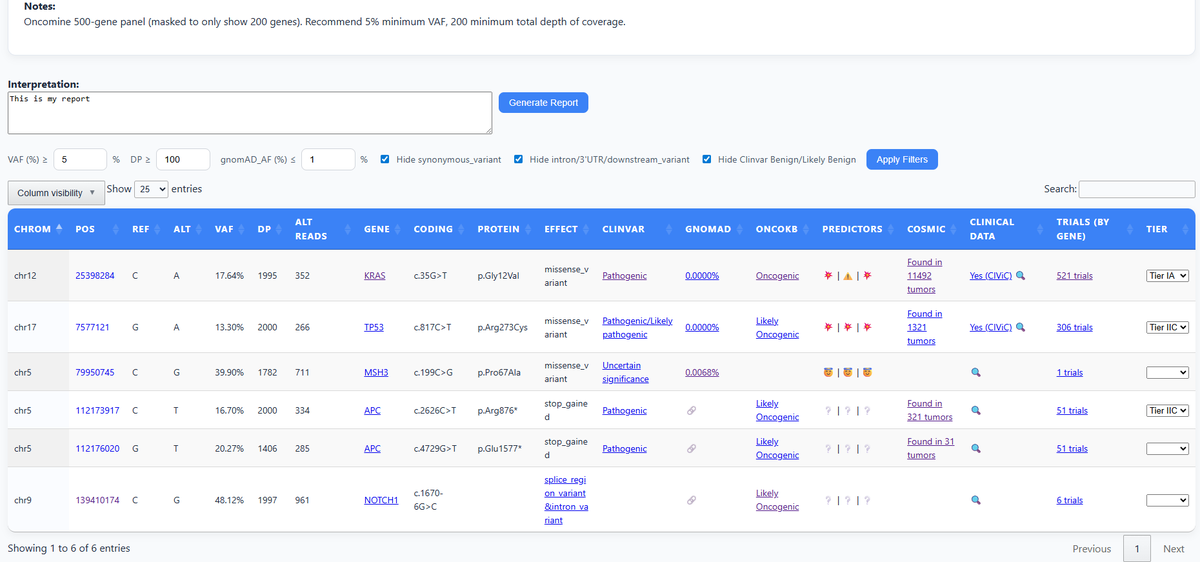Click the 39.90% VAF cell
This screenshot has width=1200, height=562.
coord(229,372)
